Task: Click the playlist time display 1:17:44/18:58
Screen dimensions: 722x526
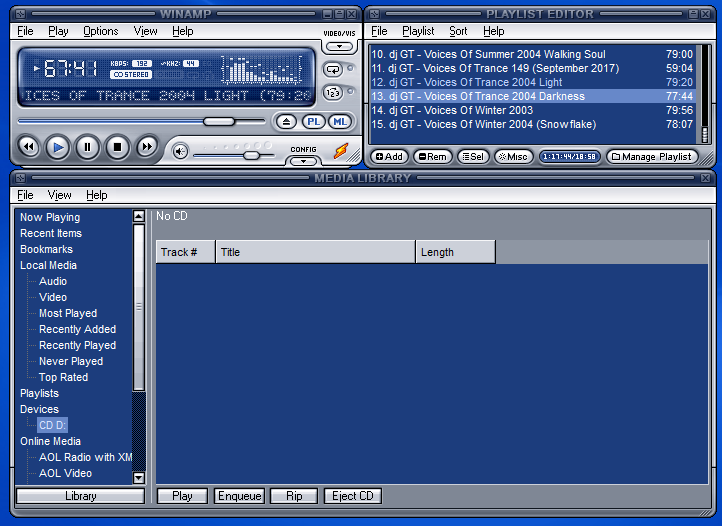Action: (x=570, y=157)
